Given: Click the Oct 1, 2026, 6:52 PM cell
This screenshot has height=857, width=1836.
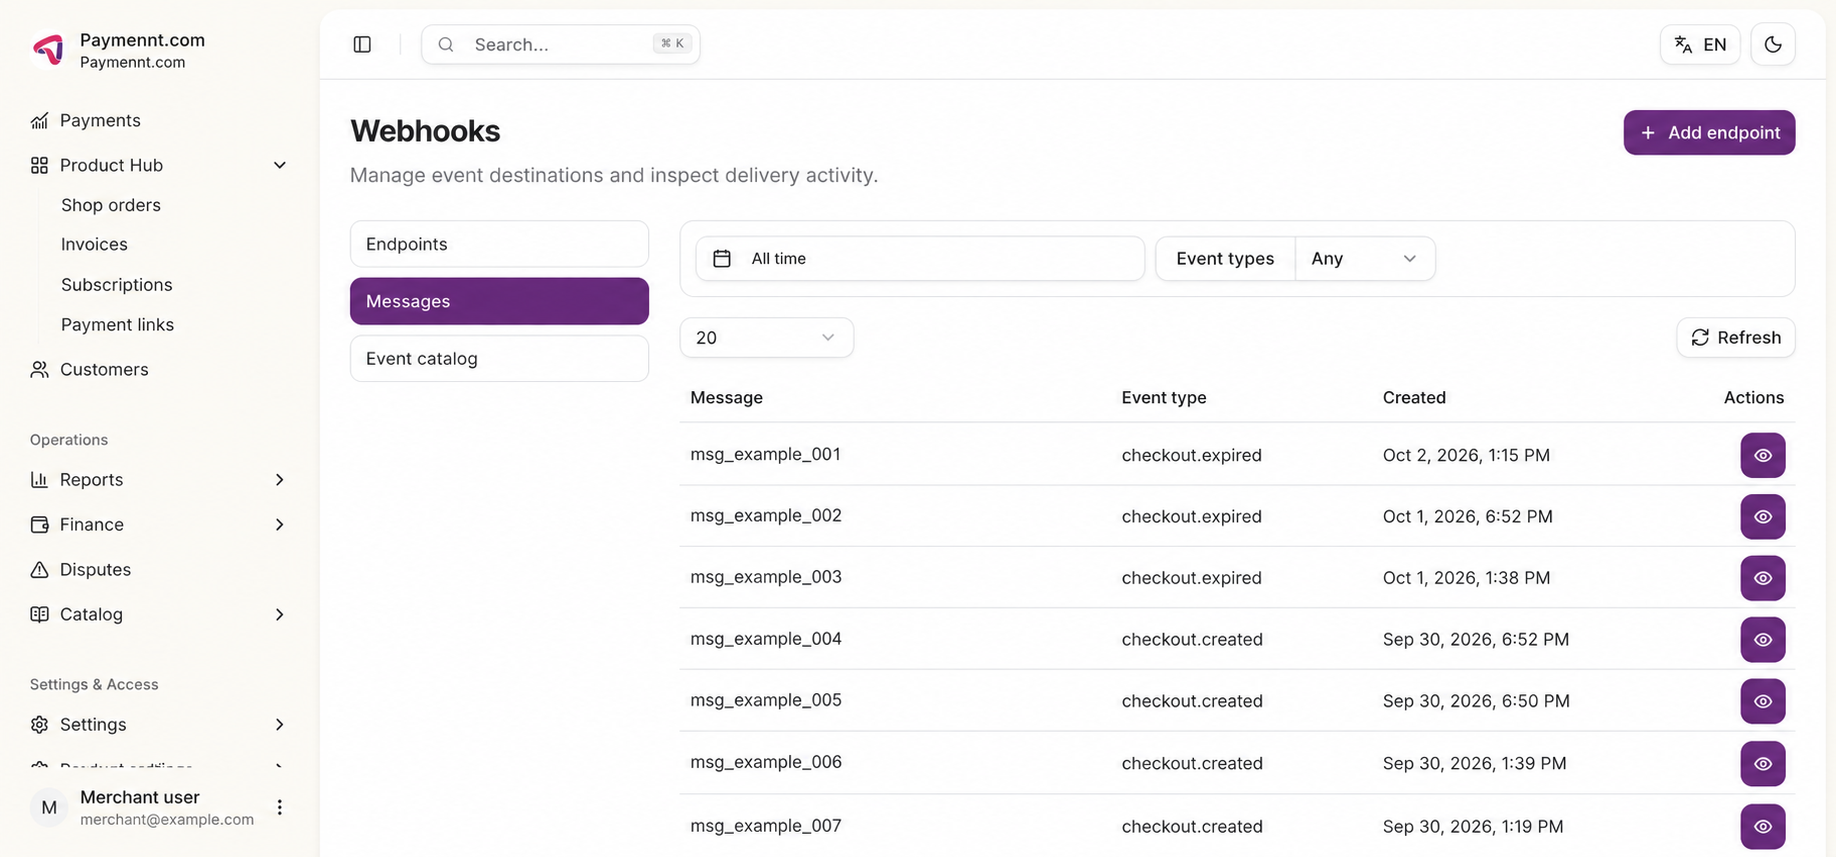Looking at the screenshot, I should pos(1468,517).
